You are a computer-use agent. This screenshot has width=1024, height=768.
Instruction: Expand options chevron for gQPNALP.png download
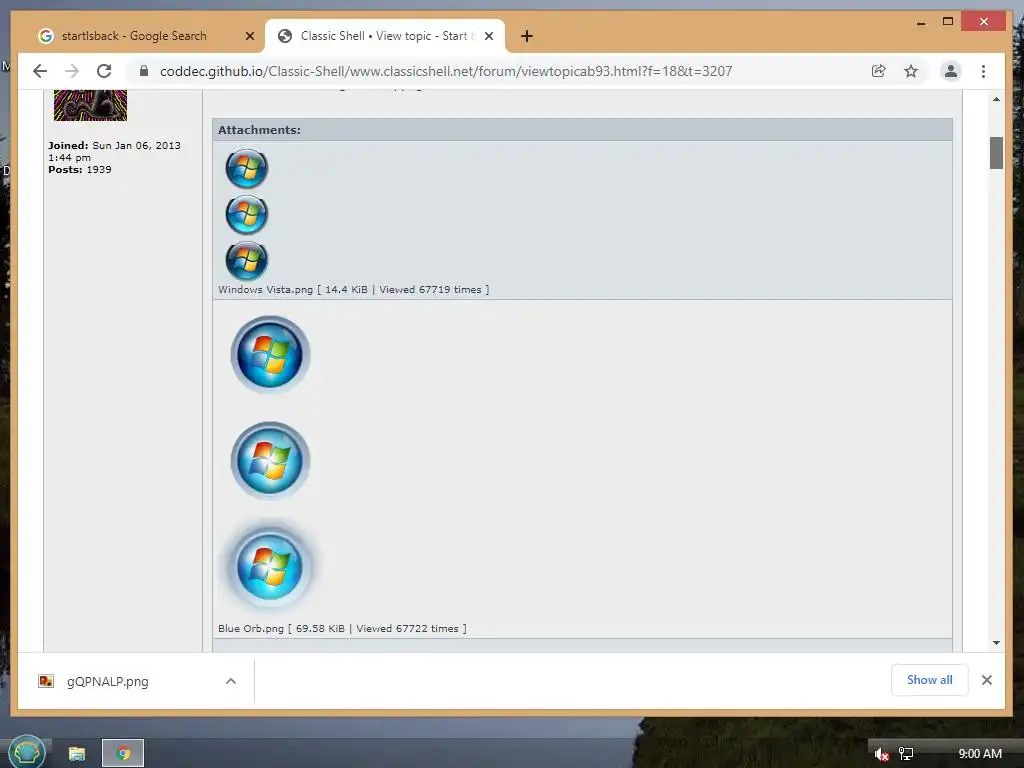[x=231, y=681]
